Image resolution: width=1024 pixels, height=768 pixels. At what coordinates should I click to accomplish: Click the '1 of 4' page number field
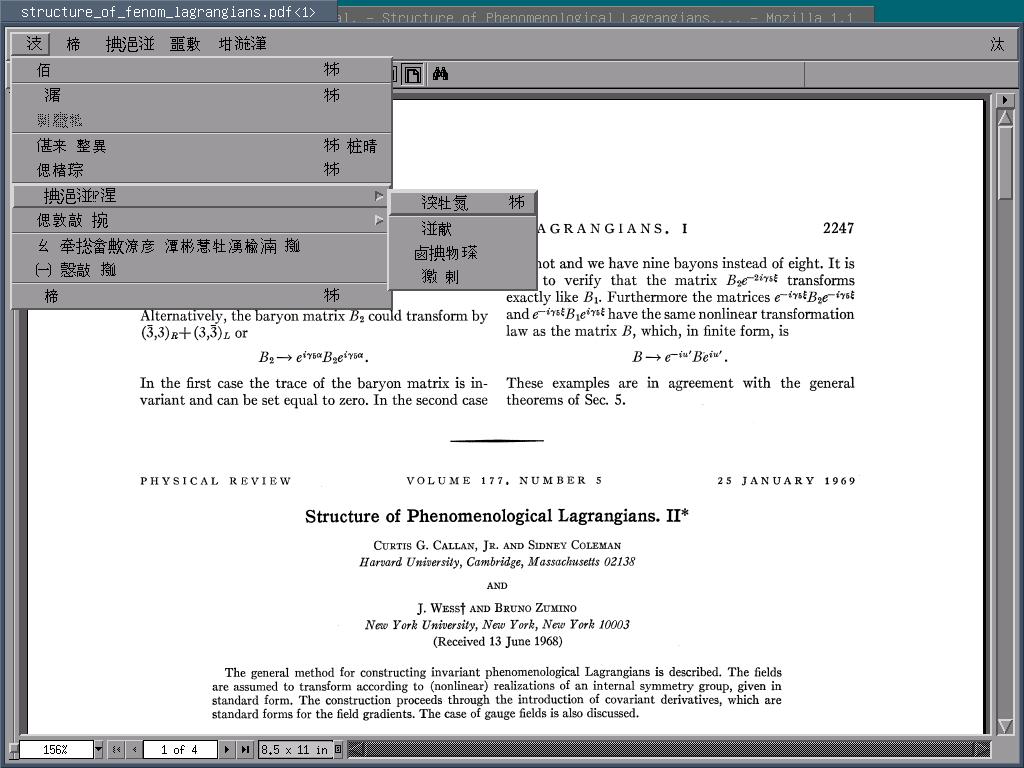(180, 749)
